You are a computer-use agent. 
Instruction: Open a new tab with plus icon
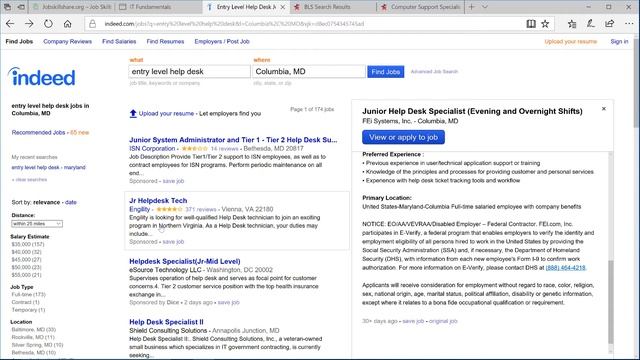click(472, 7)
